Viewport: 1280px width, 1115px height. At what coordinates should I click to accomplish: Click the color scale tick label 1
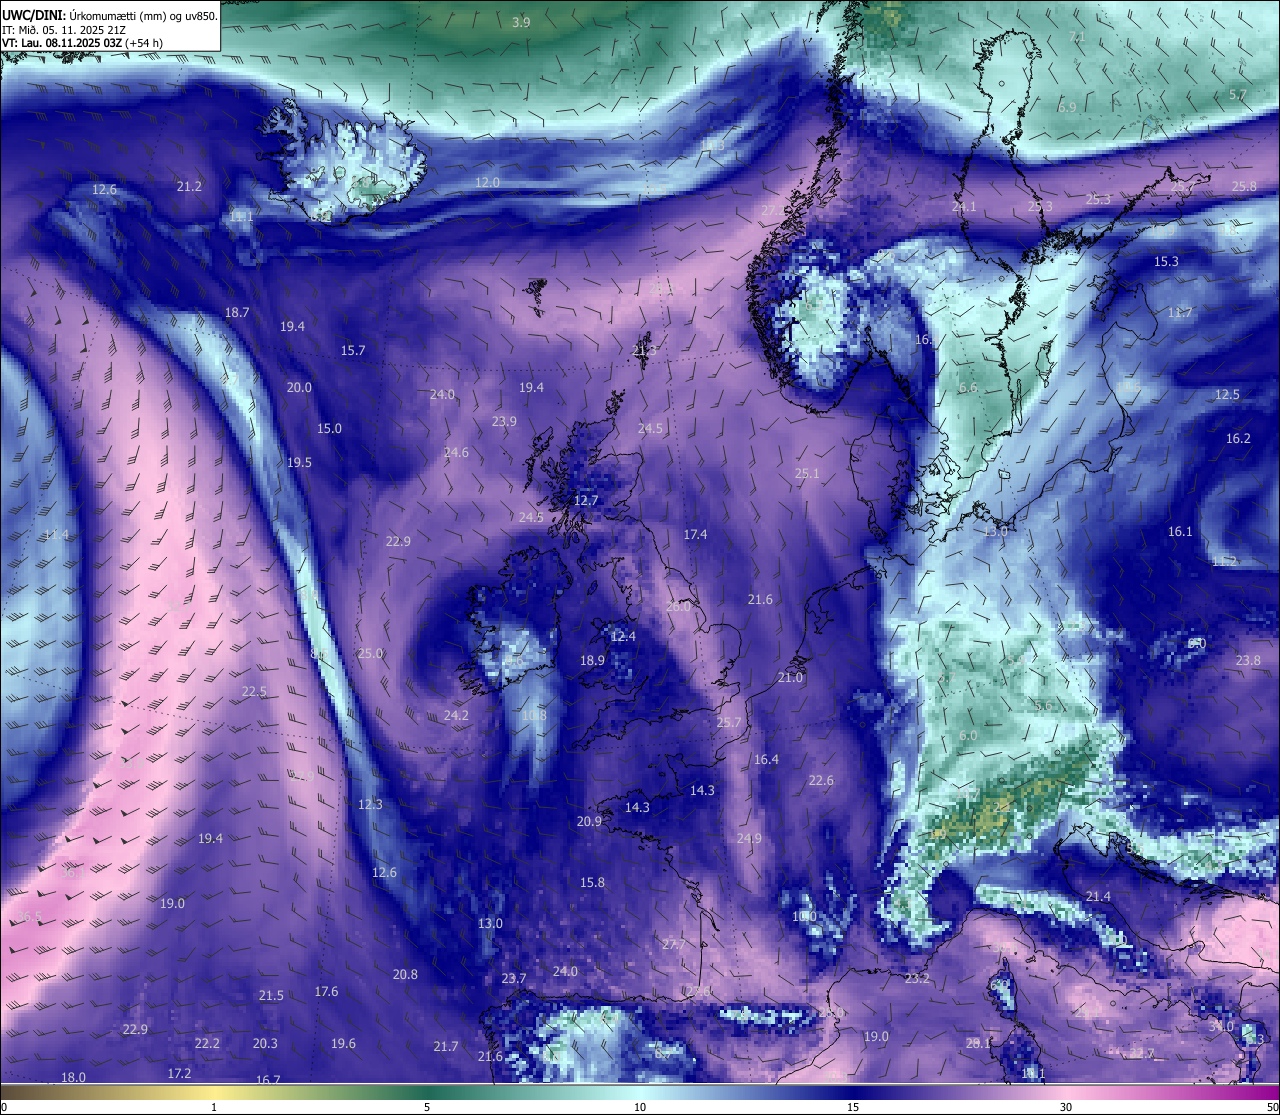click(x=214, y=1107)
